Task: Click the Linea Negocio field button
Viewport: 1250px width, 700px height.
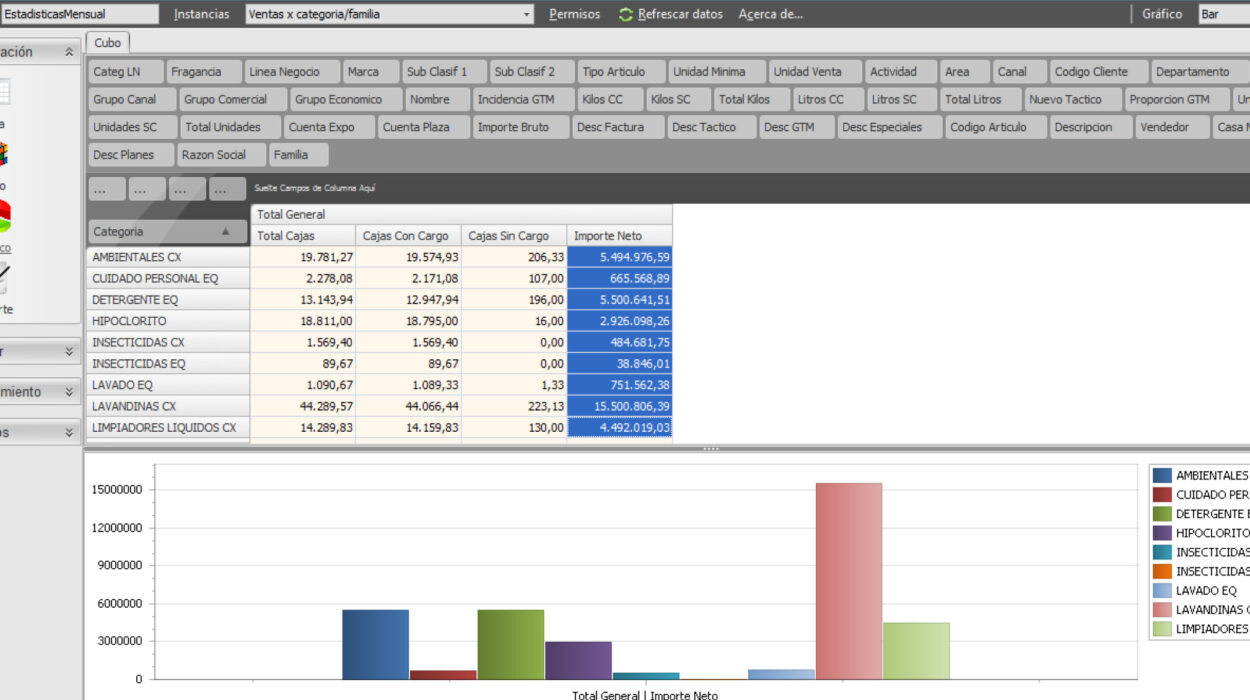Action: [291, 72]
